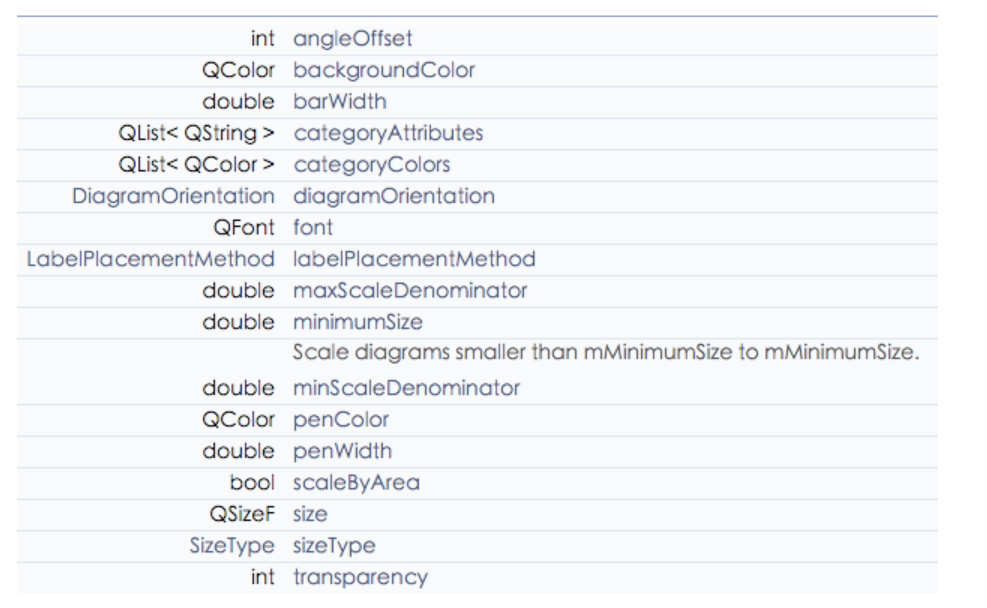Open the angleOffset attribute link
This screenshot has height=608, width=987.
tap(352, 39)
